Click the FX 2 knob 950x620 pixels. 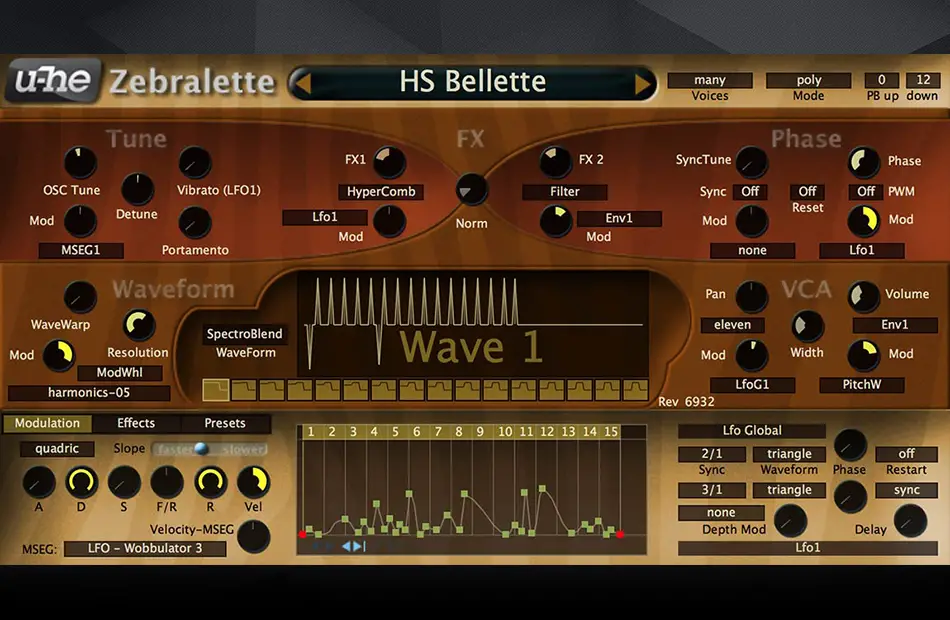(555, 162)
